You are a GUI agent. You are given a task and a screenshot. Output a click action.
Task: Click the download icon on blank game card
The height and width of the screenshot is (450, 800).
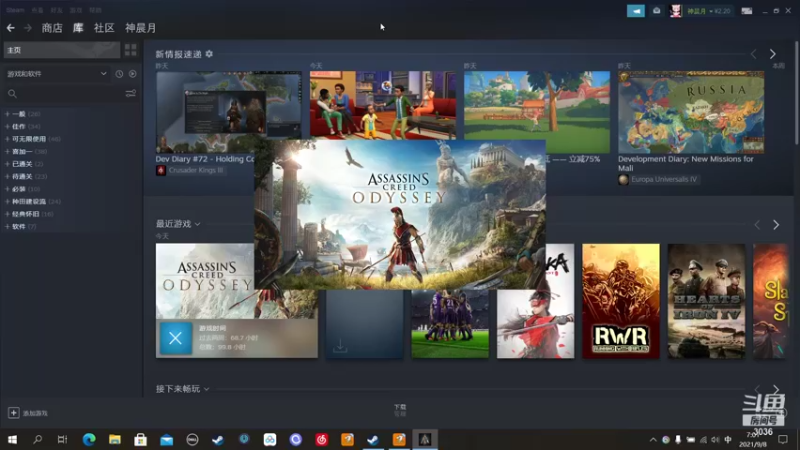pyautogui.click(x=340, y=346)
